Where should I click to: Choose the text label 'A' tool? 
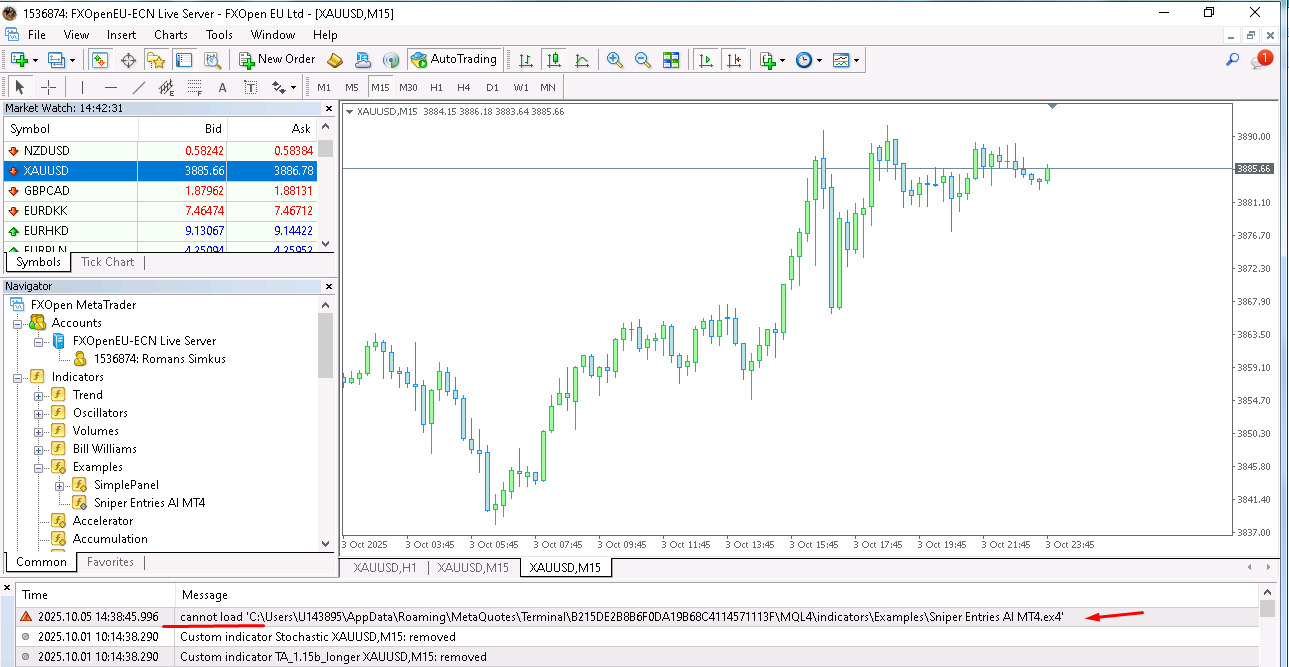(222, 87)
